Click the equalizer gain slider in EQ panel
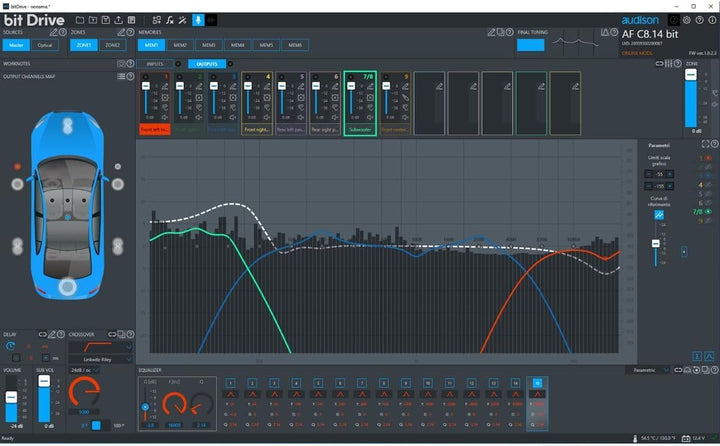 coord(145,406)
